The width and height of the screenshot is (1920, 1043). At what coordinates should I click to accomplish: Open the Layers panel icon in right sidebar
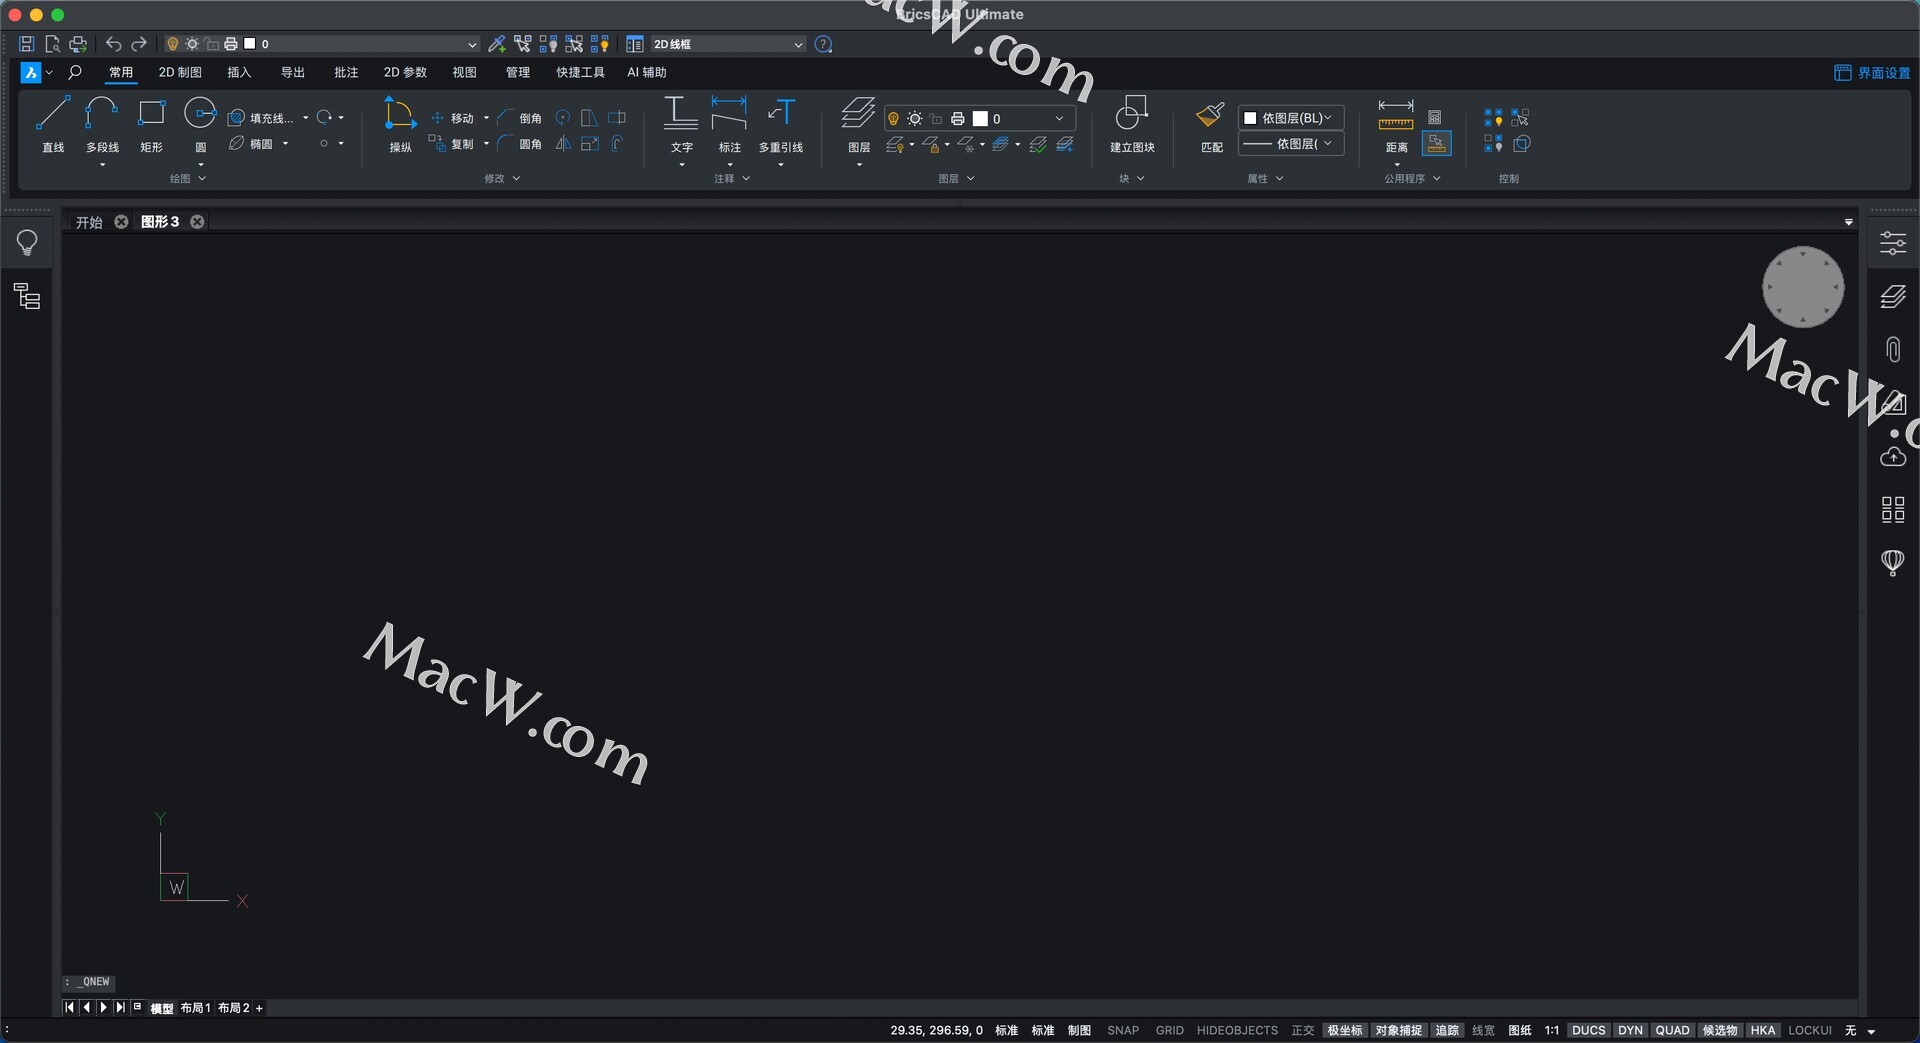(x=1892, y=297)
